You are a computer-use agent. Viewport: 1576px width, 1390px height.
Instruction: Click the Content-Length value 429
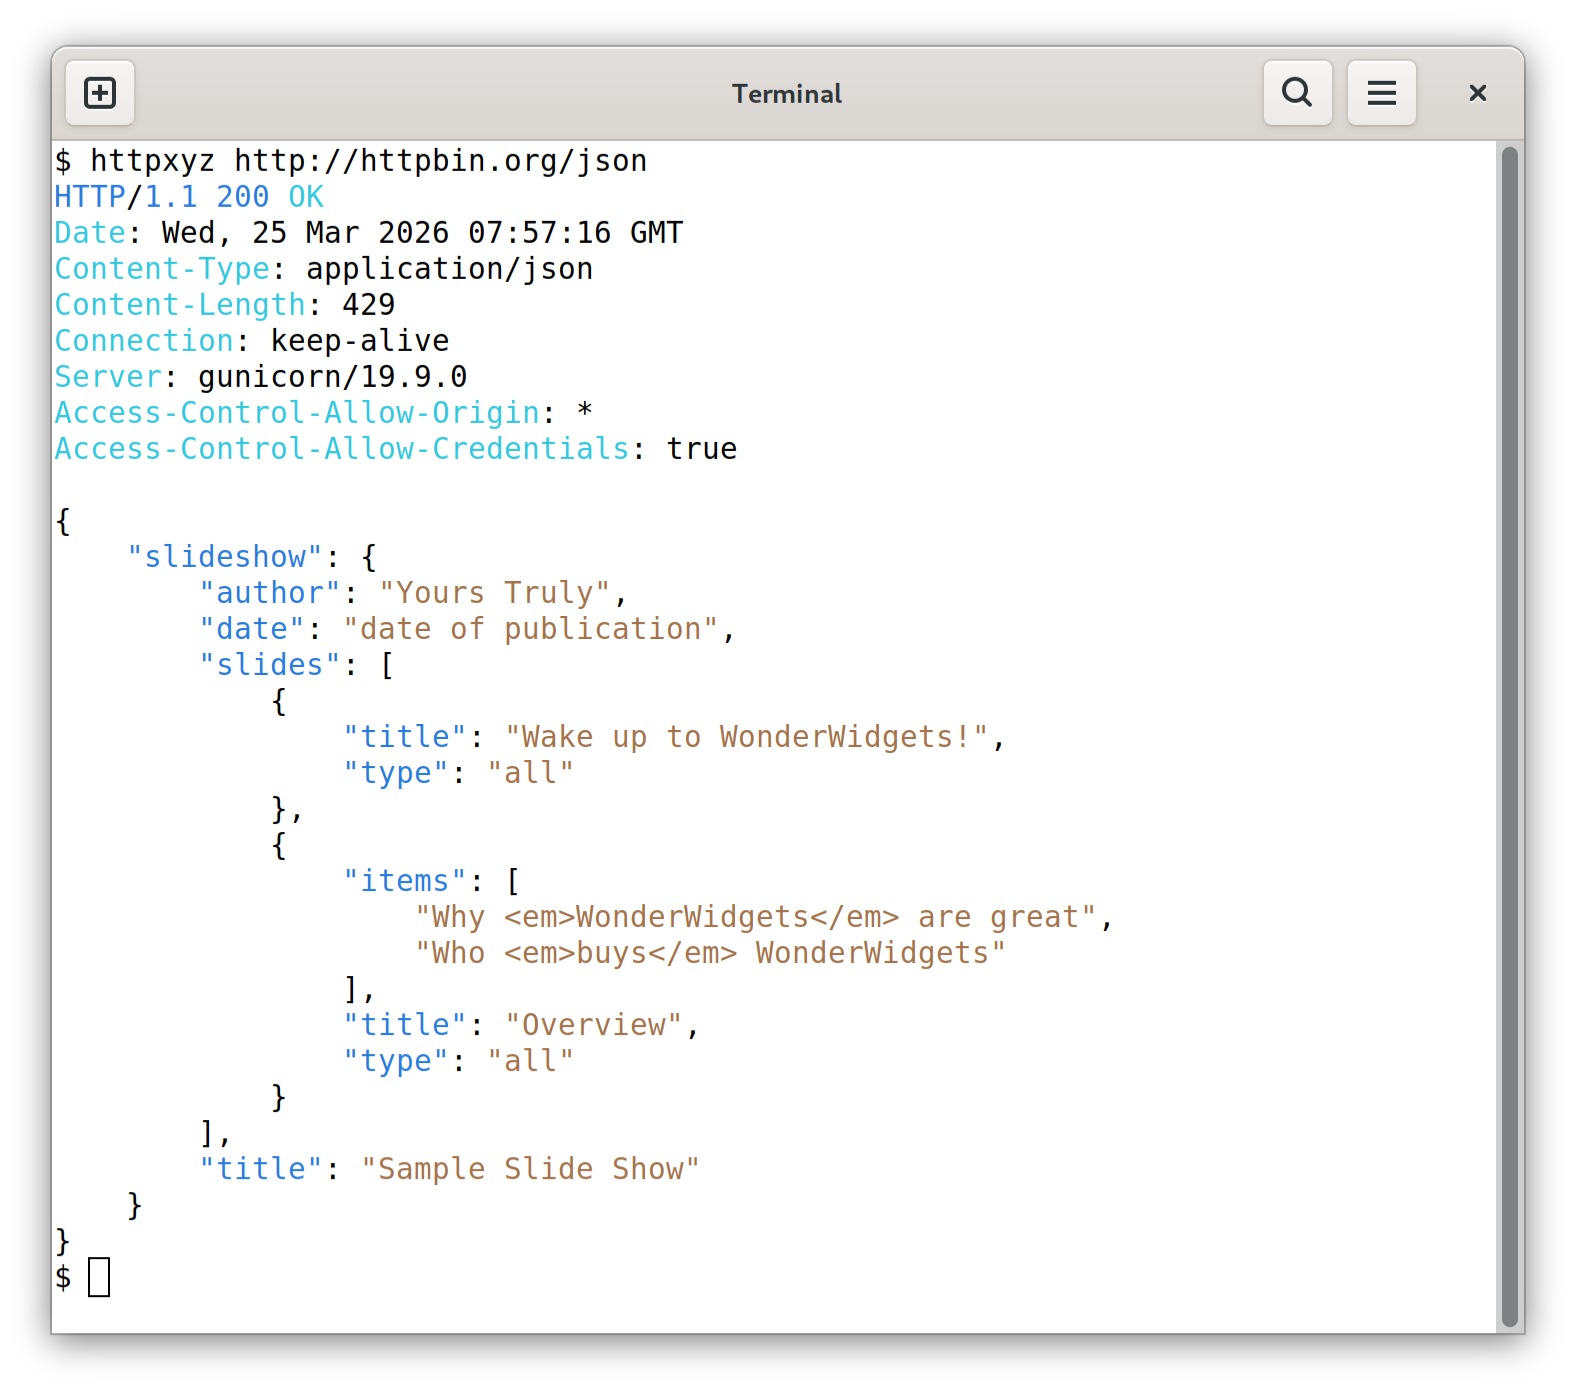click(369, 305)
